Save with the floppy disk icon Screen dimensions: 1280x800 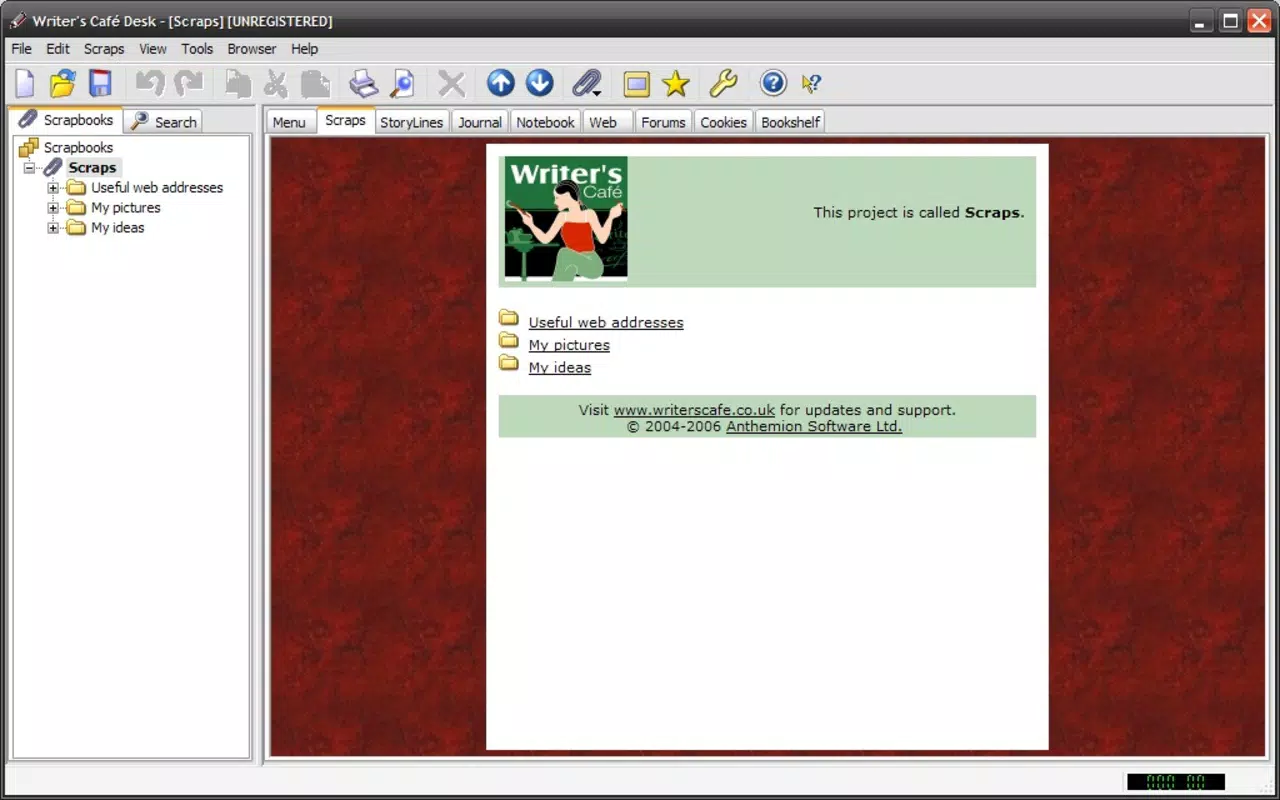coord(100,83)
